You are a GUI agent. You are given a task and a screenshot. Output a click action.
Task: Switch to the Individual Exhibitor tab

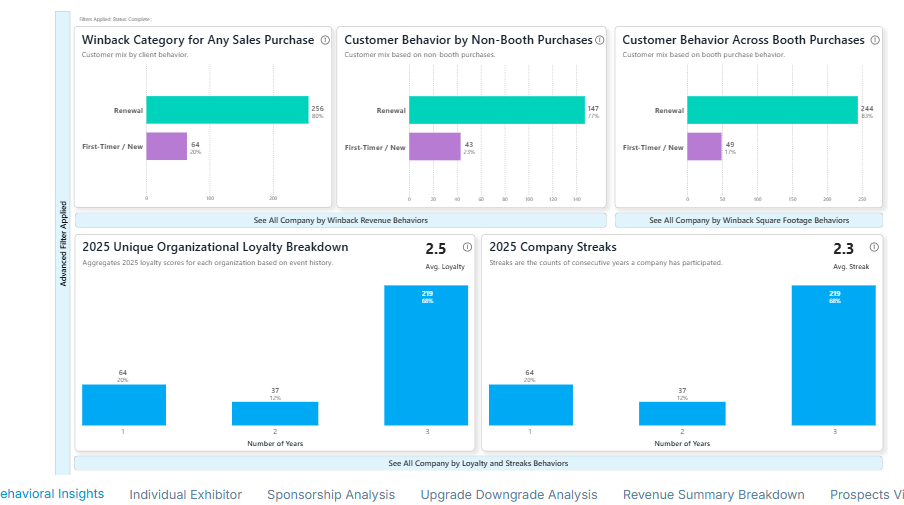185,495
